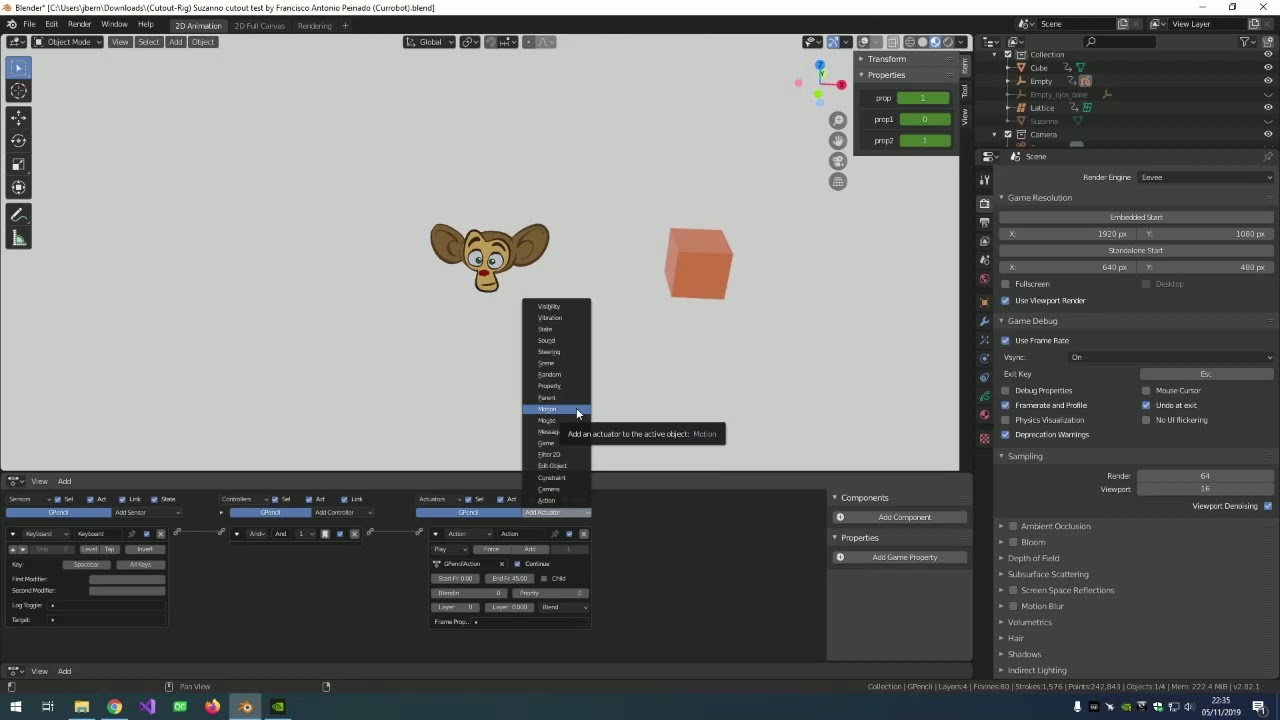Screen dimensions: 1280x720
Task: Choose Visibility from the actuator menu
Action: click(x=557, y=306)
